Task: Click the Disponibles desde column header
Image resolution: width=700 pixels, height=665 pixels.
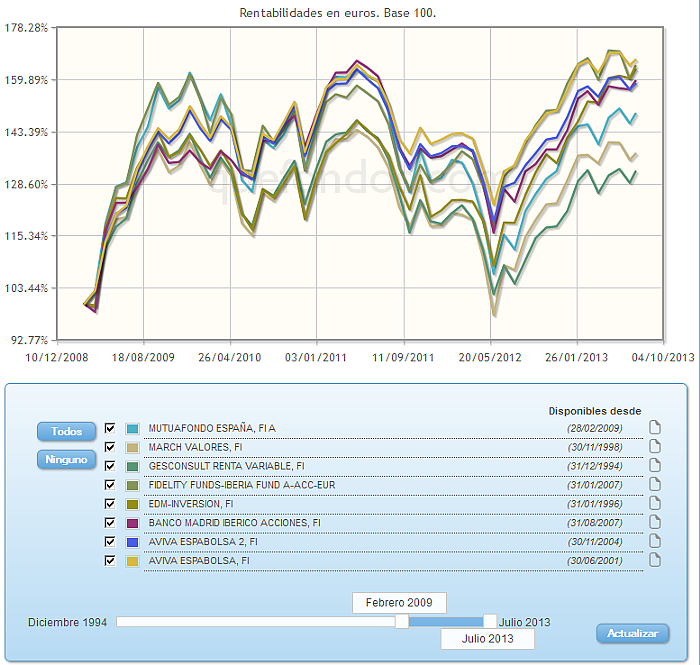Action: (x=595, y=411)
